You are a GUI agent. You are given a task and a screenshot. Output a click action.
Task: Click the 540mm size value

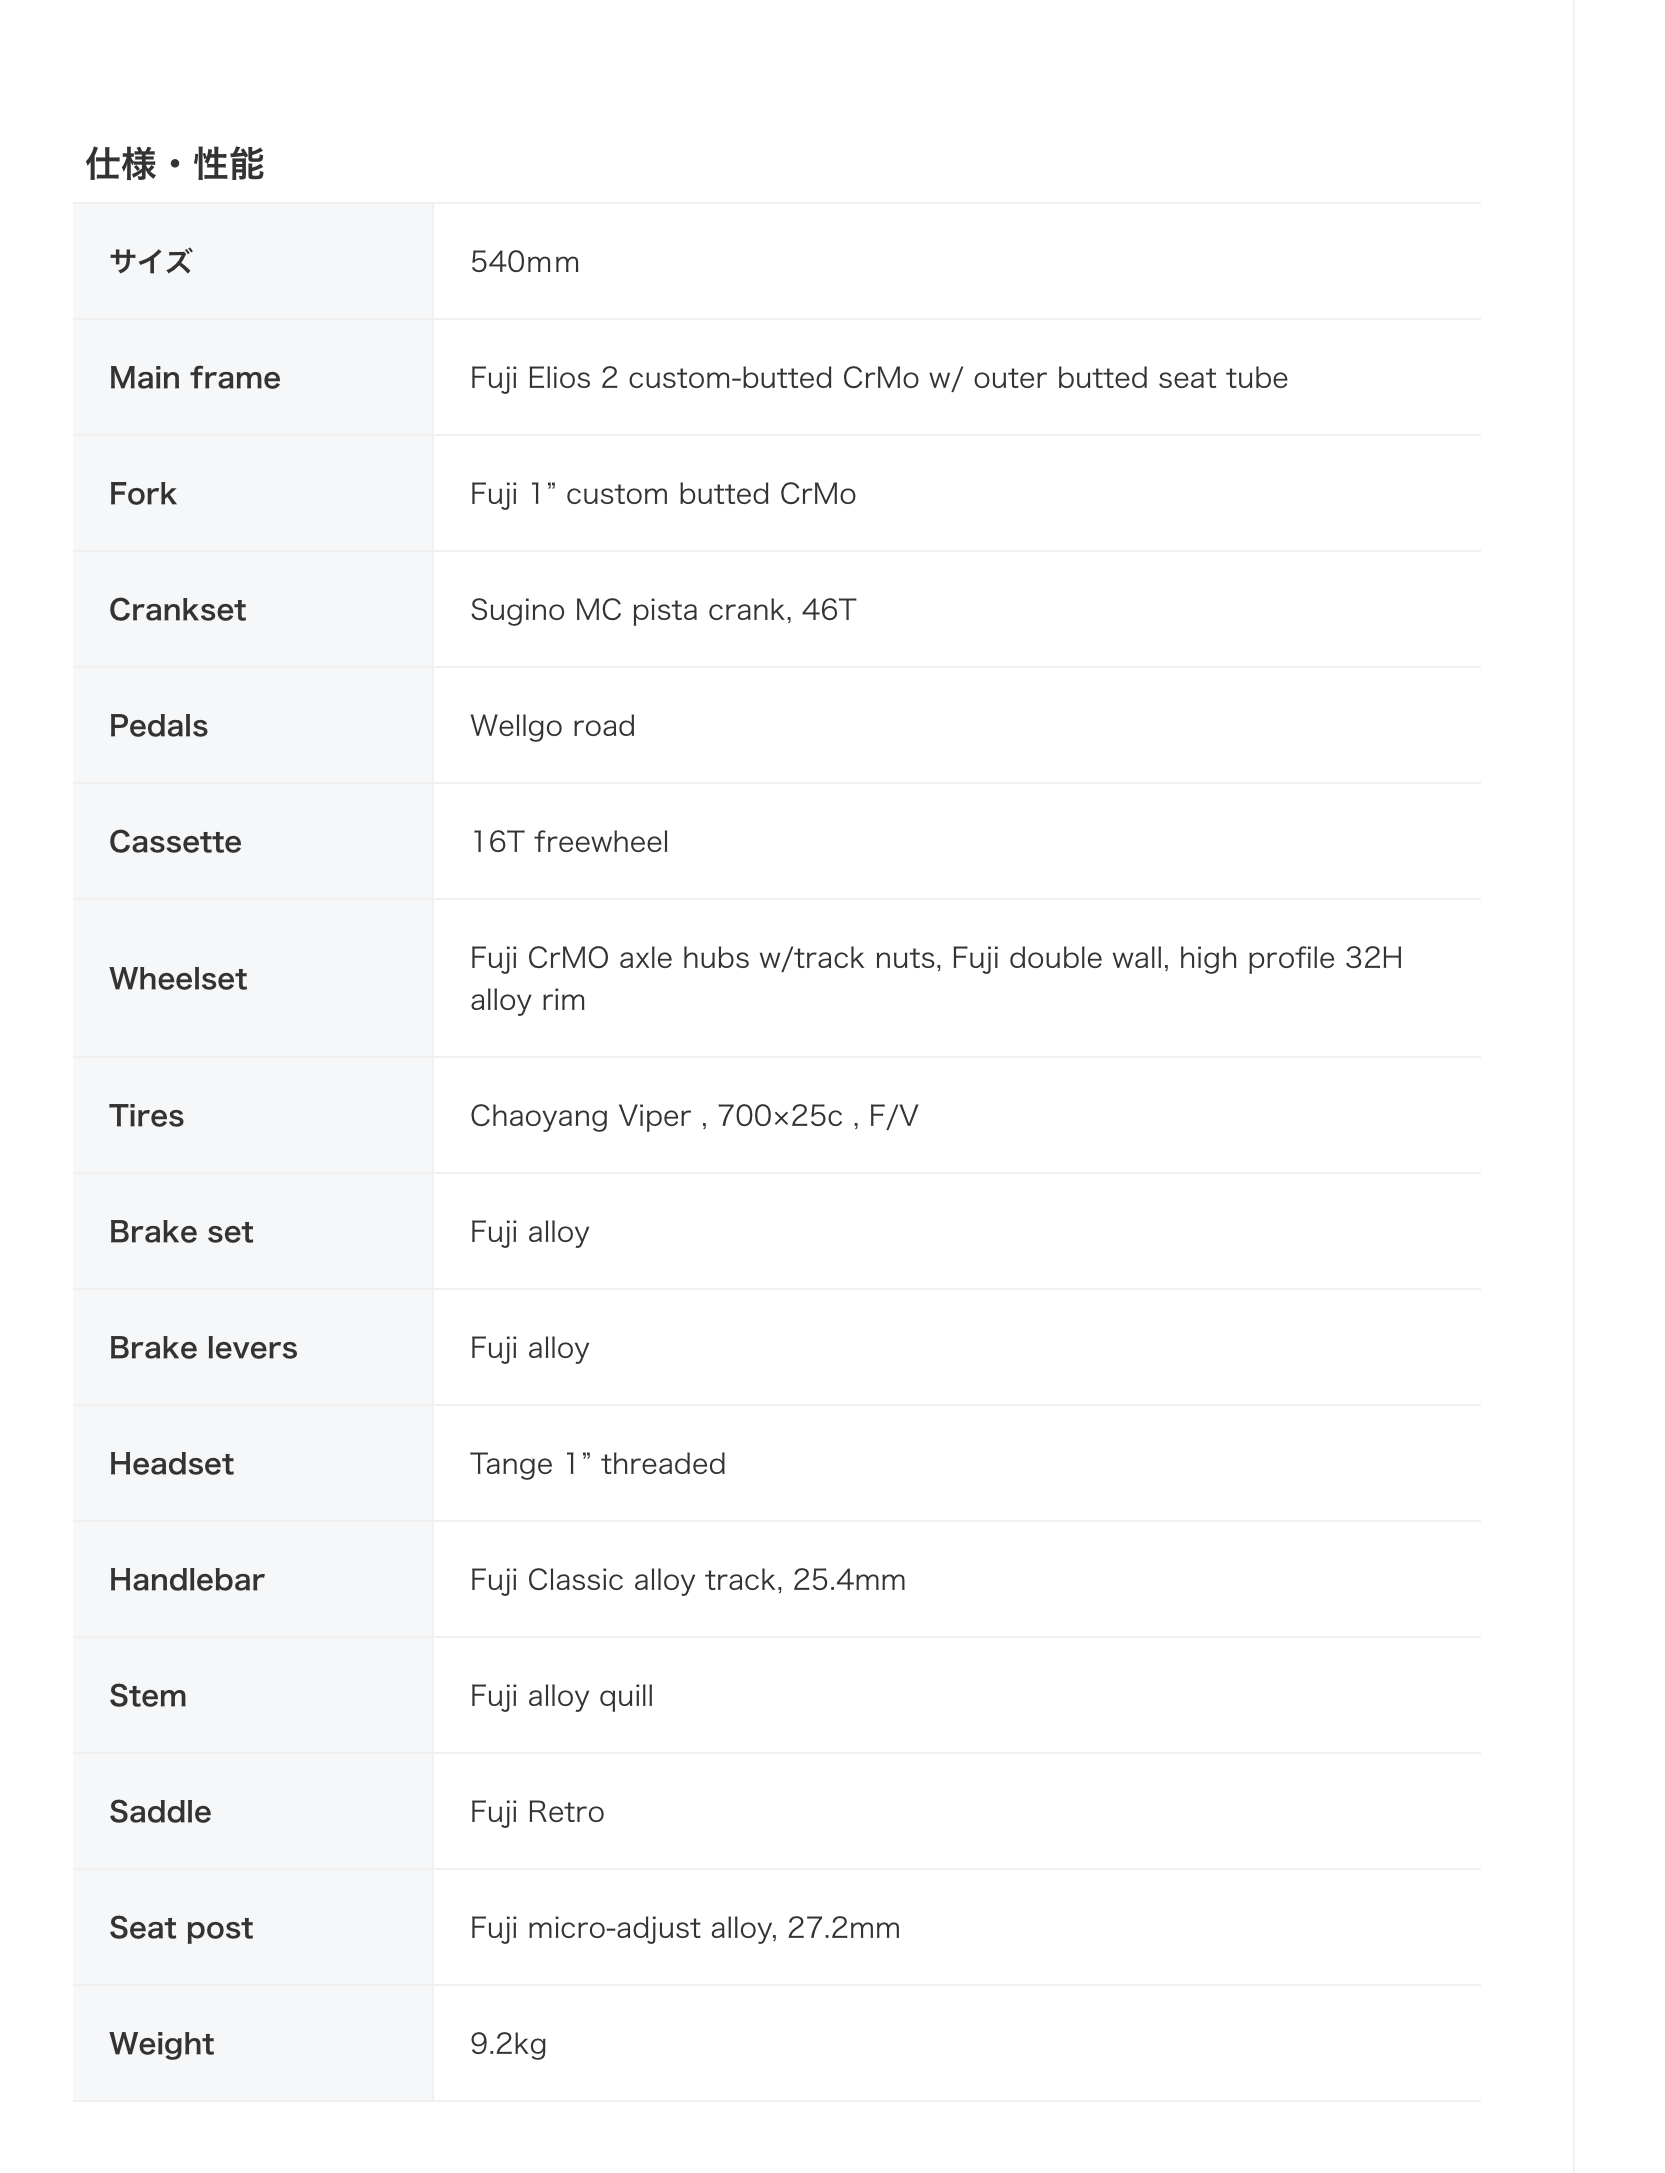[x=525, y=262]
